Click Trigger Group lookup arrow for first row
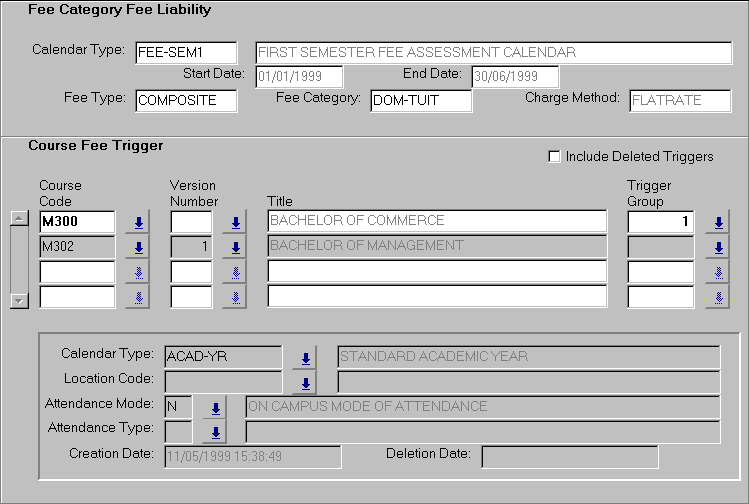This screenshot has height=504, width=749. point(717,222)
